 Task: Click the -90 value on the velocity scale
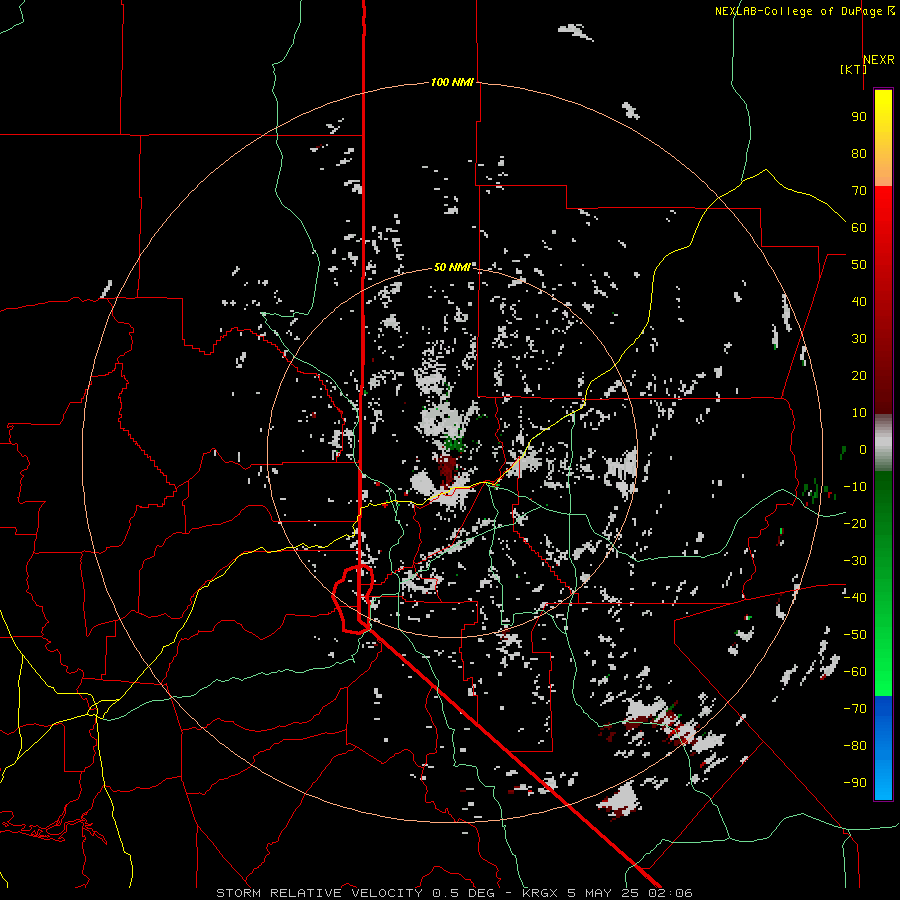855,783
